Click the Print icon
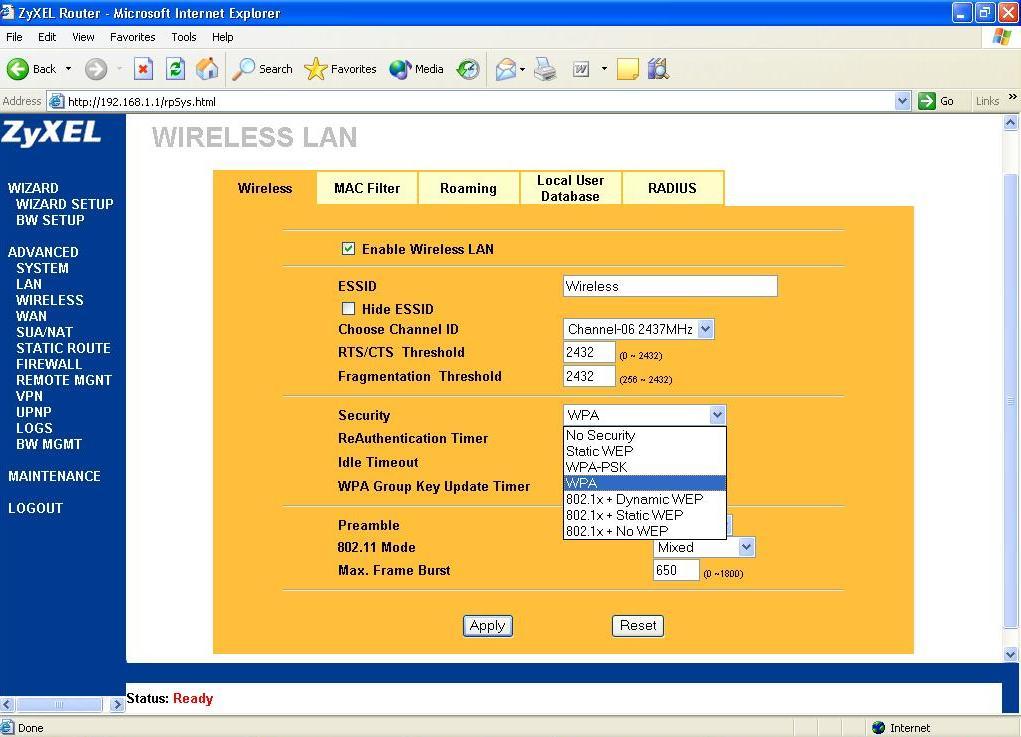 click(x=545, y=68)
